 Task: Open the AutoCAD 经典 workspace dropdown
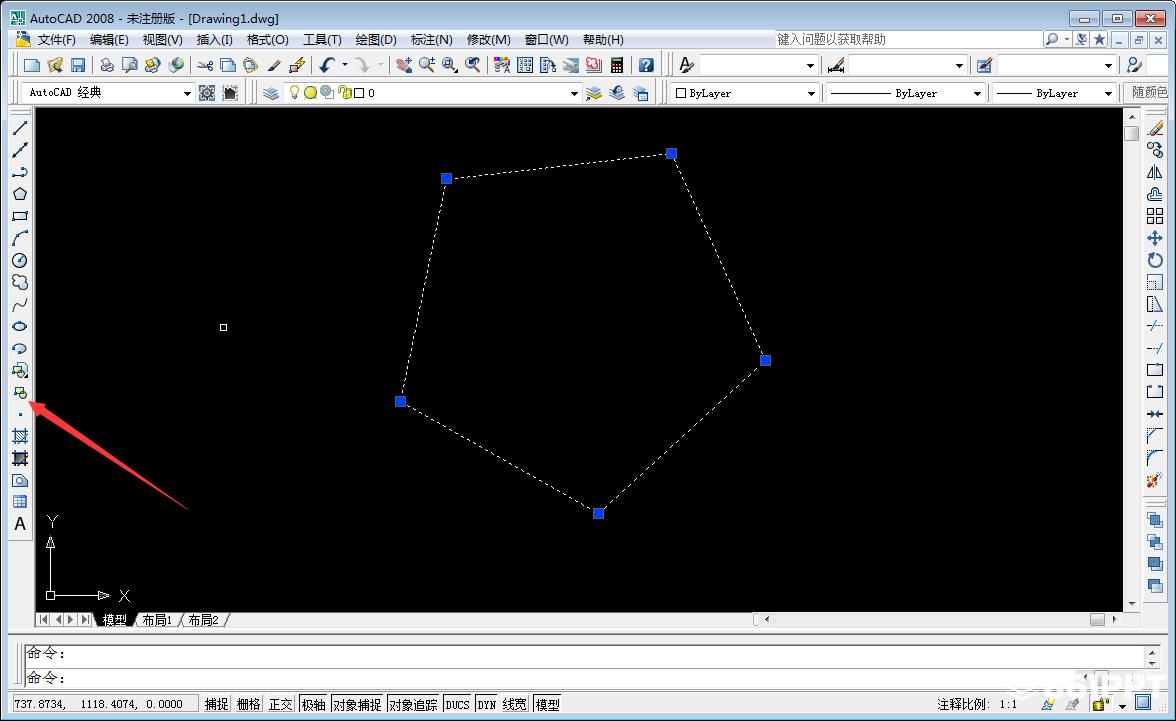pyautogui.click(x=188, y=93)
